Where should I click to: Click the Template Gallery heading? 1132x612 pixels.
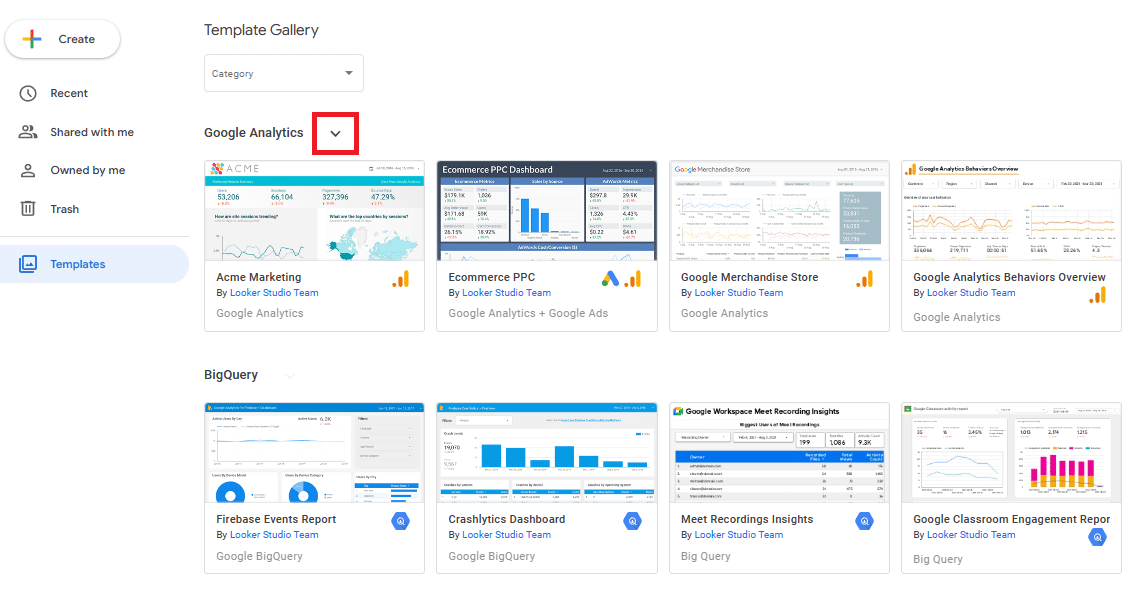pyautogui.click(x=261, y=30)
